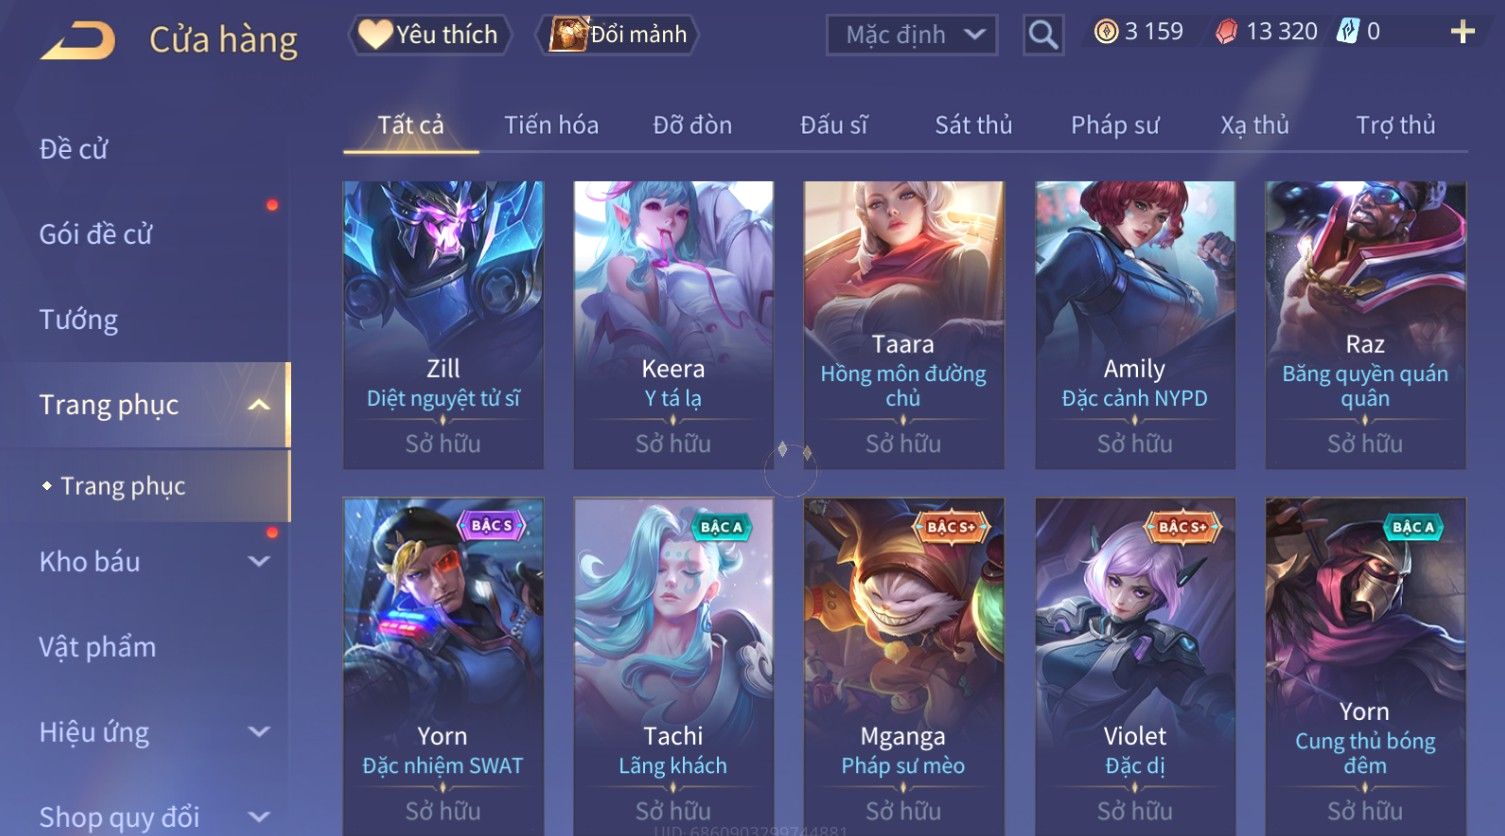Open Gói đề cử in sidebar
This screenshot has width=1505, height=836.
click(x=95, y=235)
